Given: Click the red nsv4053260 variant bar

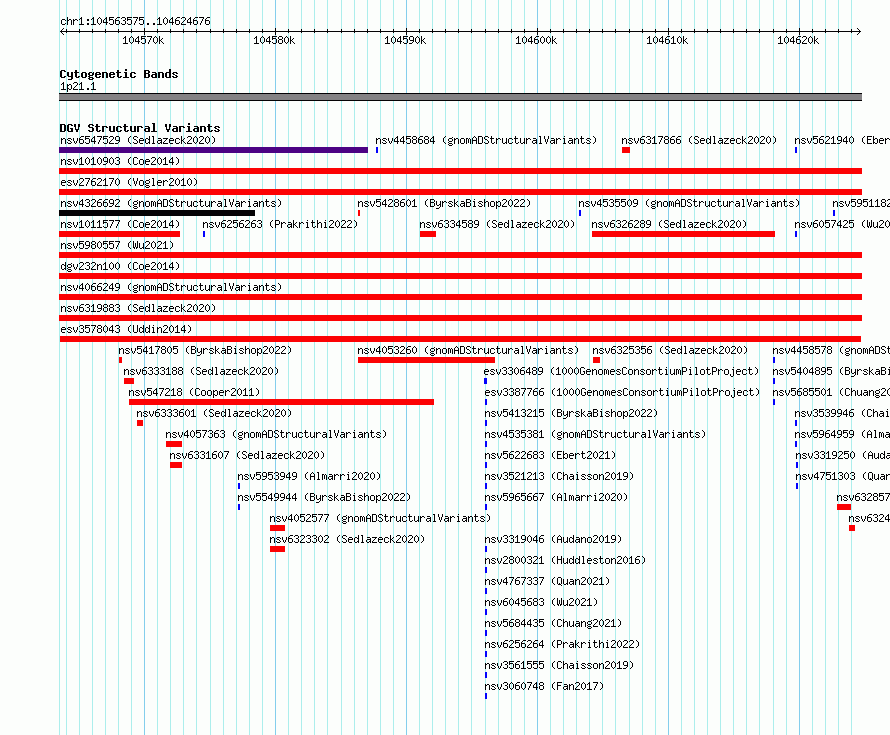Looking at the screenshot, I should click(x=426, y=360).
